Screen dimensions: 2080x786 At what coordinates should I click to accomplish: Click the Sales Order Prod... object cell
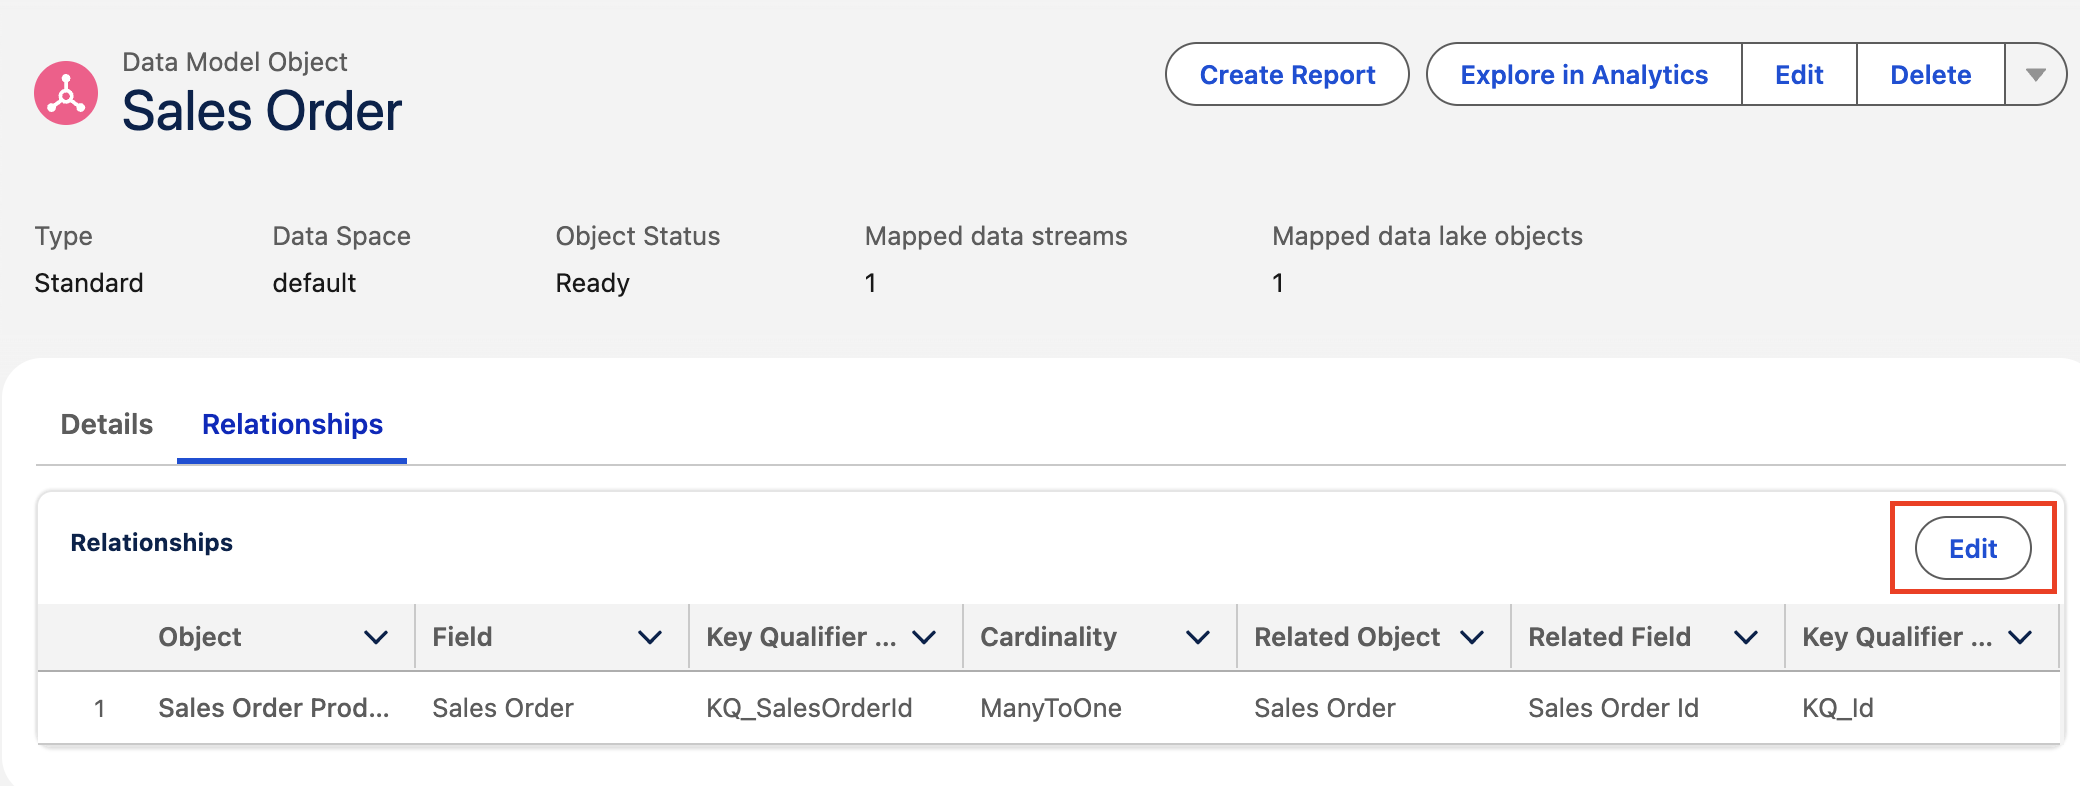pos(273,708)
